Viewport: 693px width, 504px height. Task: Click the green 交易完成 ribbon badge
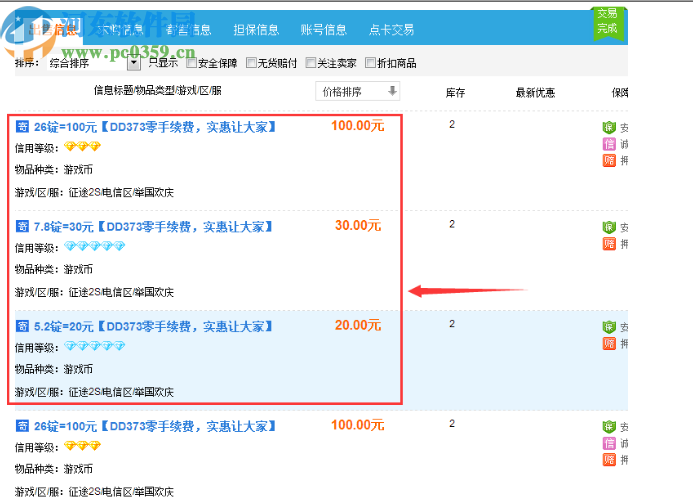[x=607, y=22]
